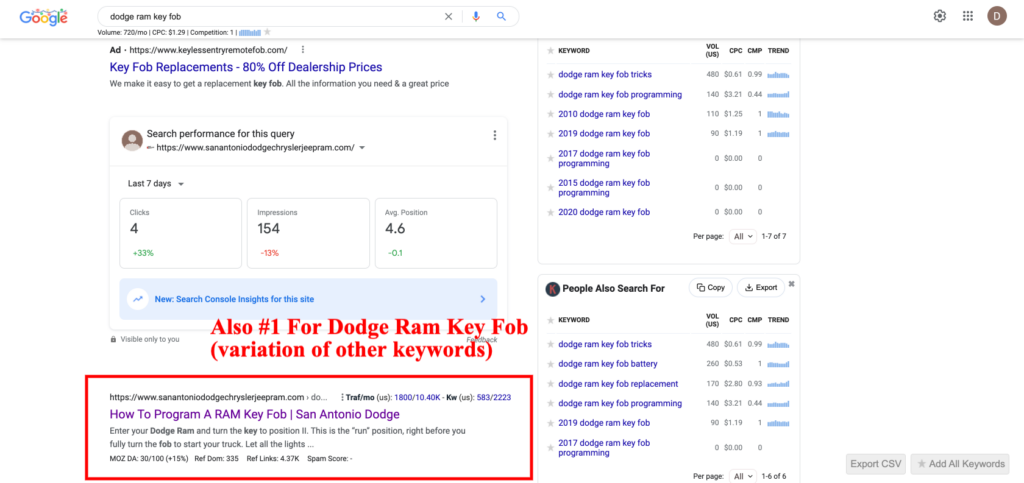
Task: Click the "Ref Dom: 335" value
Action: [x=217, y=459]
